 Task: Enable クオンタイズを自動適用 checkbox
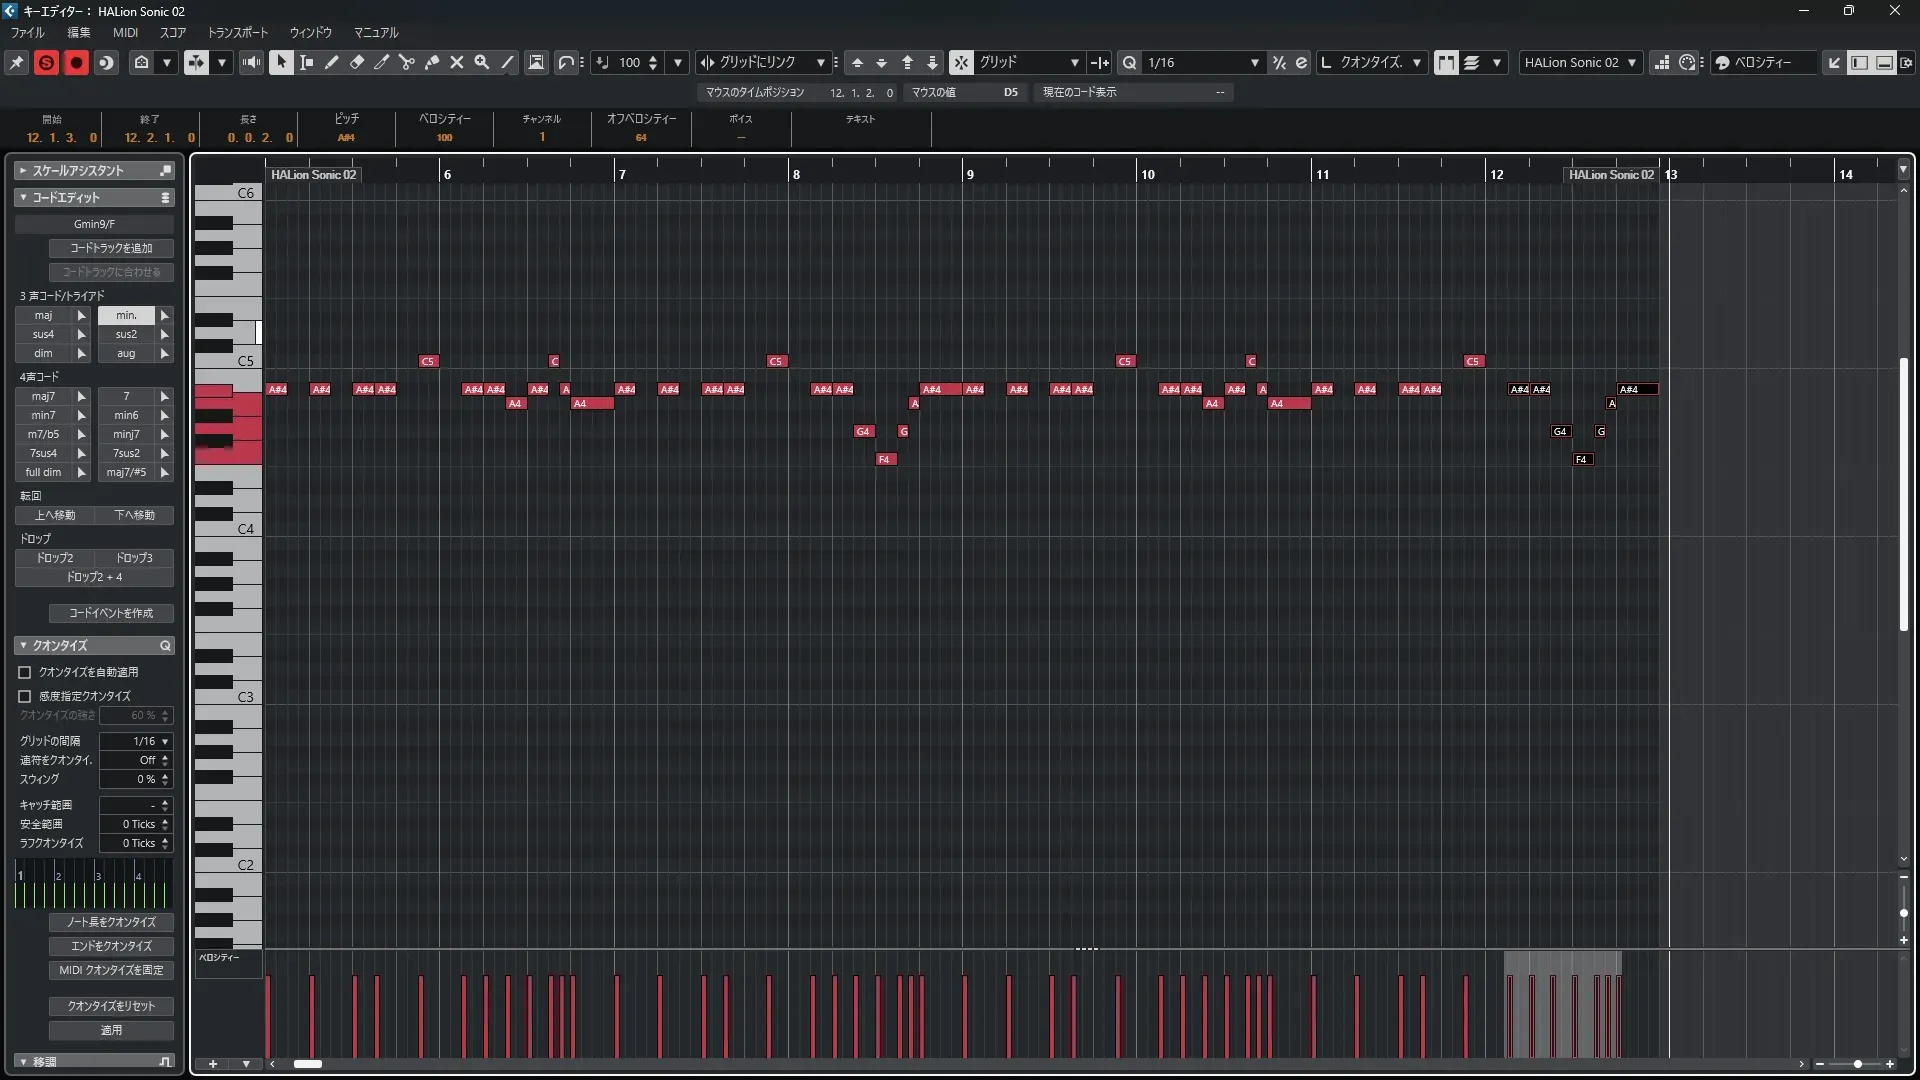(x=25, y=672)
